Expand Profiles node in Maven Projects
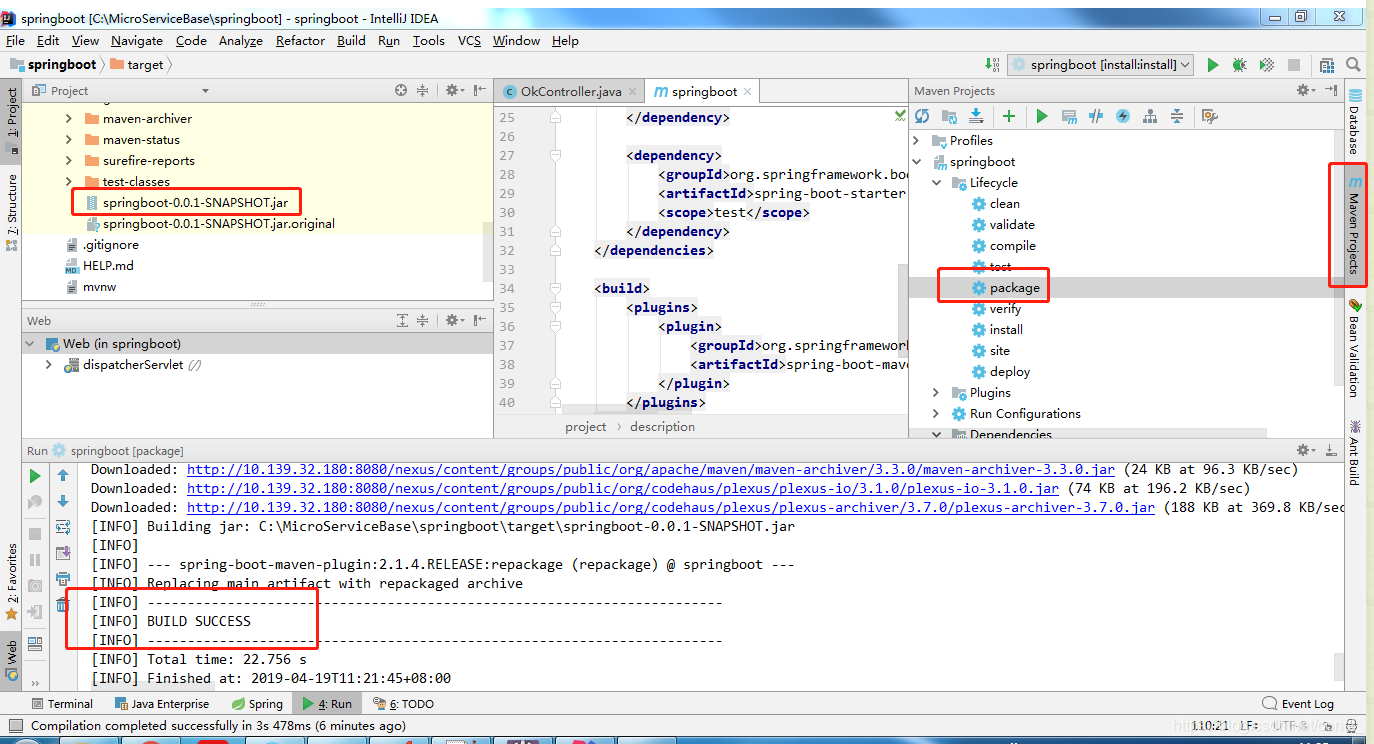1374x744 pixels. tap(916, 140)
